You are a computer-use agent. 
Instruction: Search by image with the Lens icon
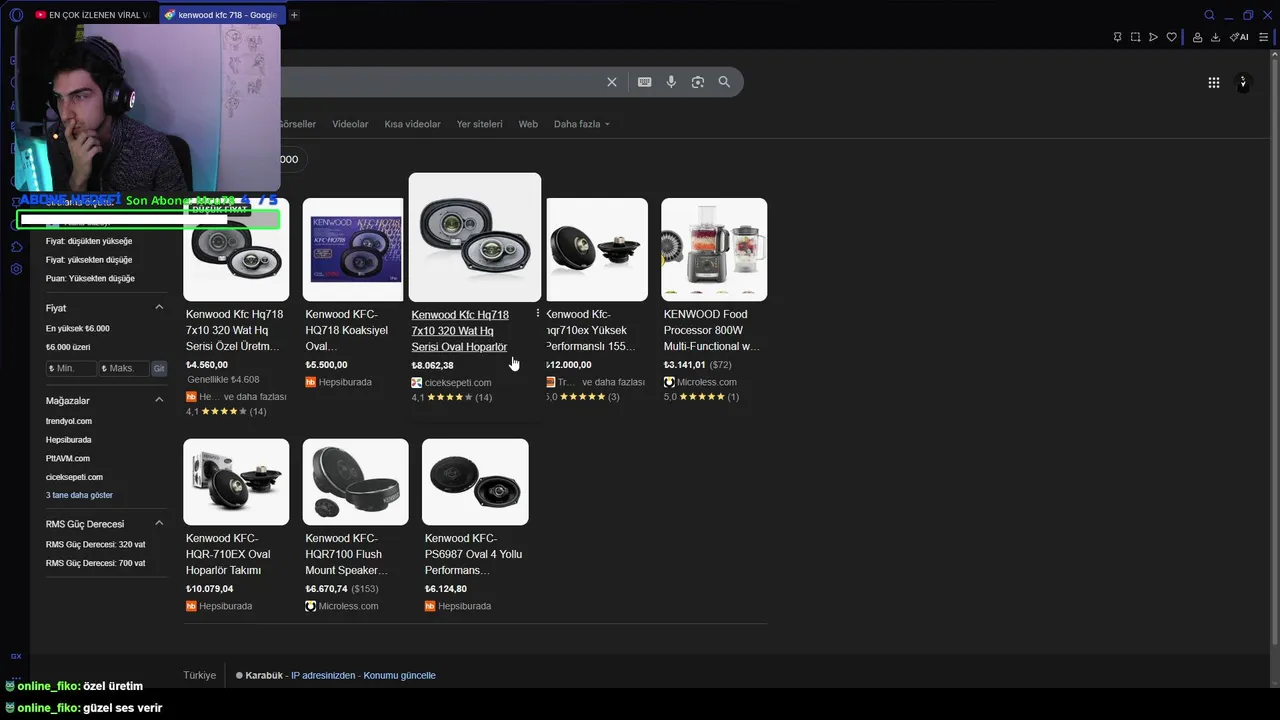pos(698,82)
